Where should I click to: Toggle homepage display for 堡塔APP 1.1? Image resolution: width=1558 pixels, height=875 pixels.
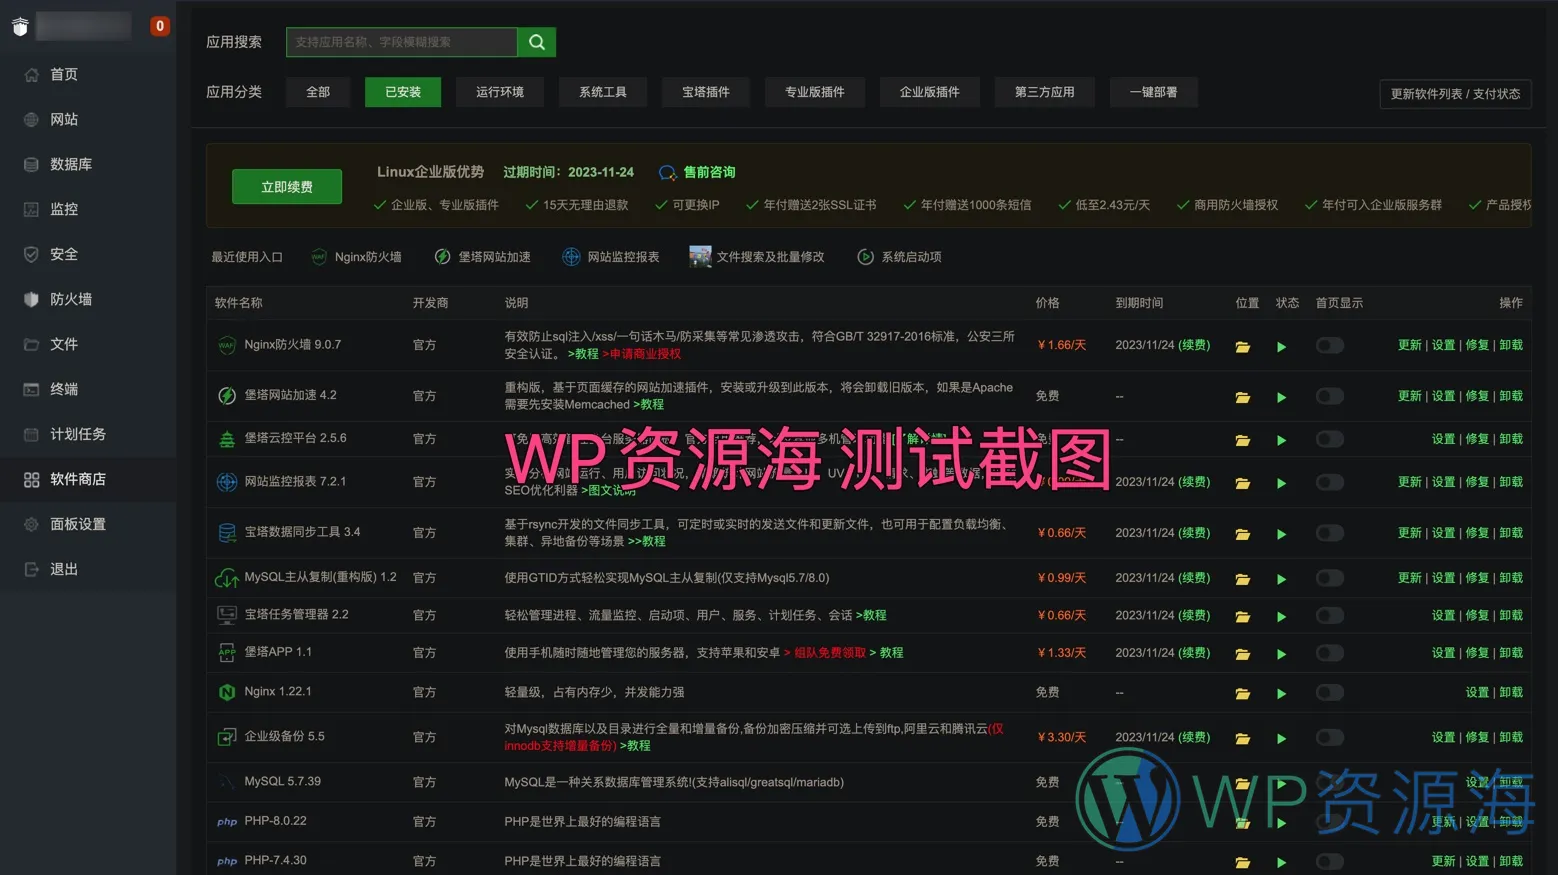click(1329, 653)
